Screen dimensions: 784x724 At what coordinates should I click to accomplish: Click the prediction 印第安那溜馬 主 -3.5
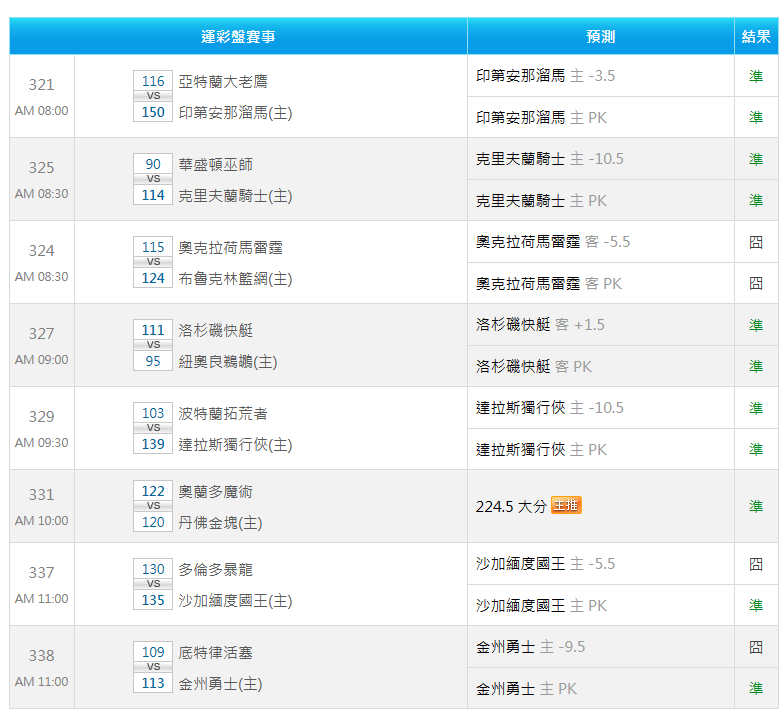coord(546,76)
